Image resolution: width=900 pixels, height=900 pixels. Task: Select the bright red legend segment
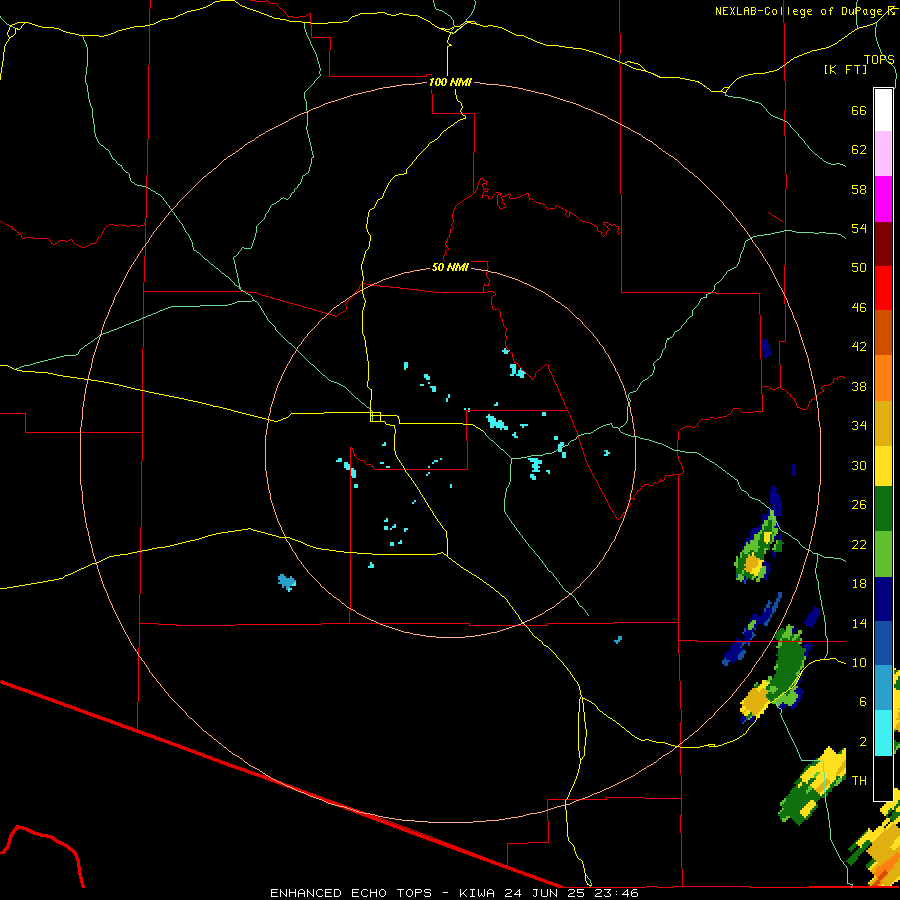tap(883, 288)
